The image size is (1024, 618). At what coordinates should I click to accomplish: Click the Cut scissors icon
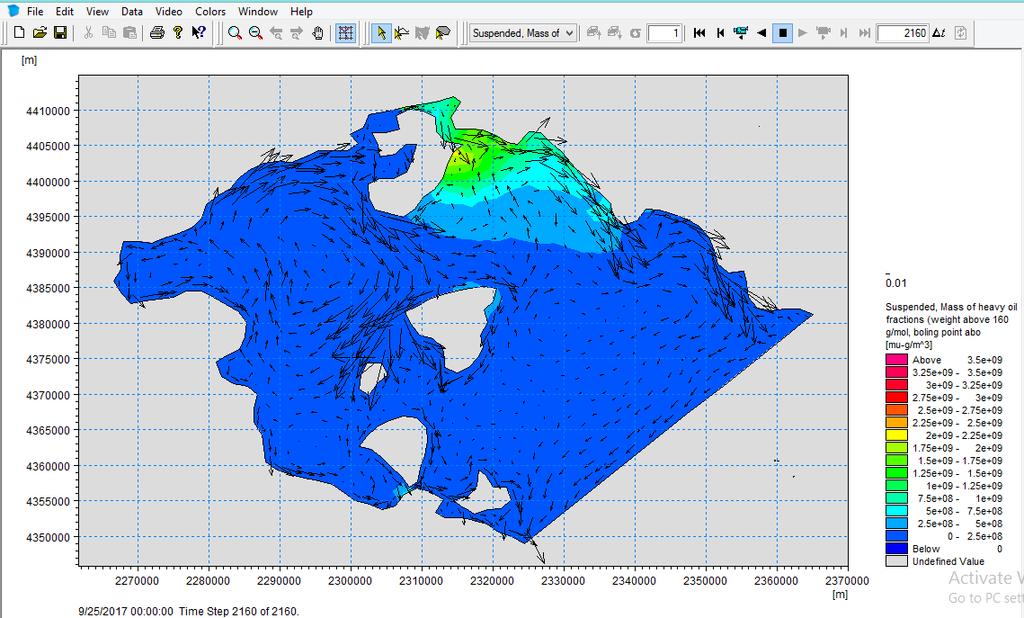[x=88, y=33]
